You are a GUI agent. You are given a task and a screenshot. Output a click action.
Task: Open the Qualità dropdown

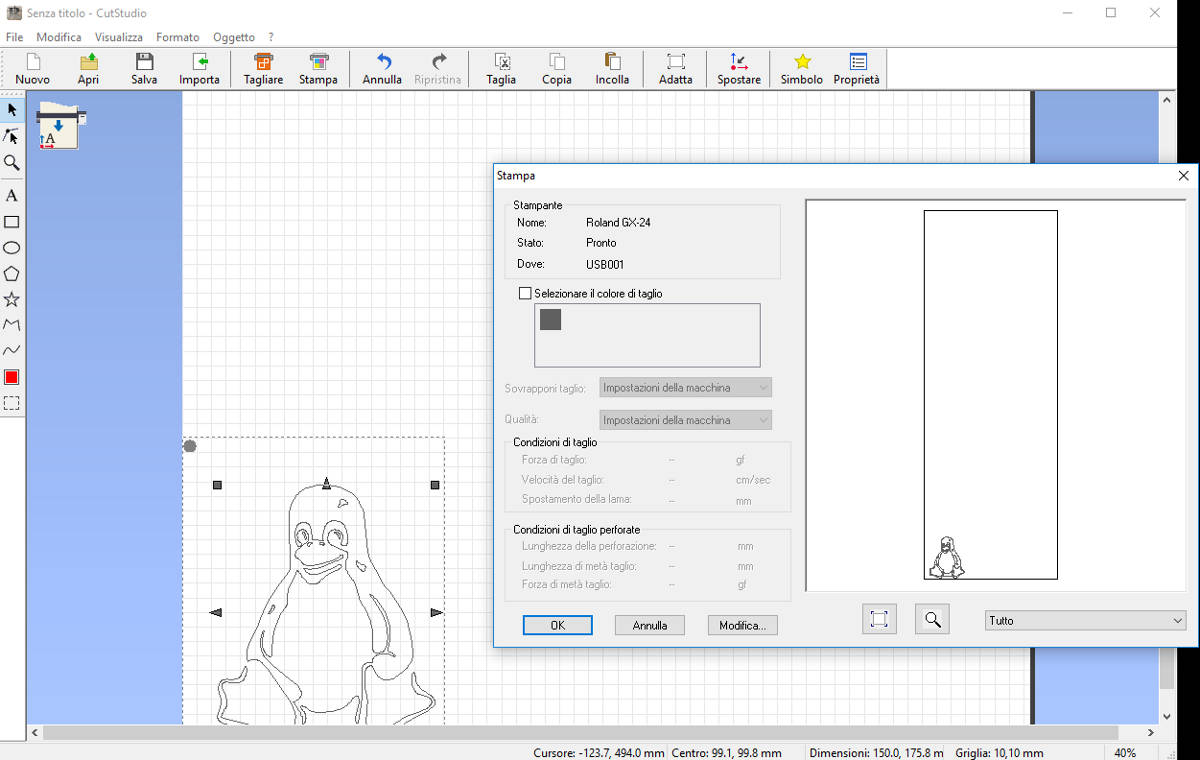click(685, 420)
